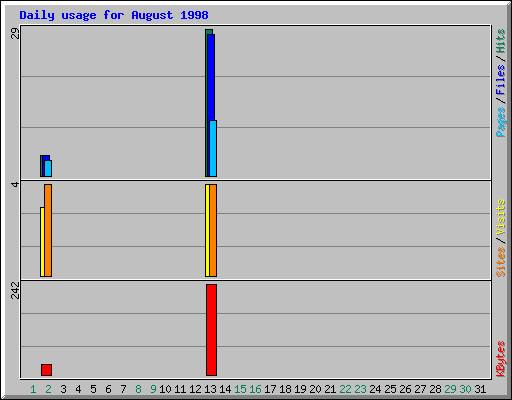512x400 pixels.
Task: Click day 2 on the x-axis
Action: [x=48, y=389]
